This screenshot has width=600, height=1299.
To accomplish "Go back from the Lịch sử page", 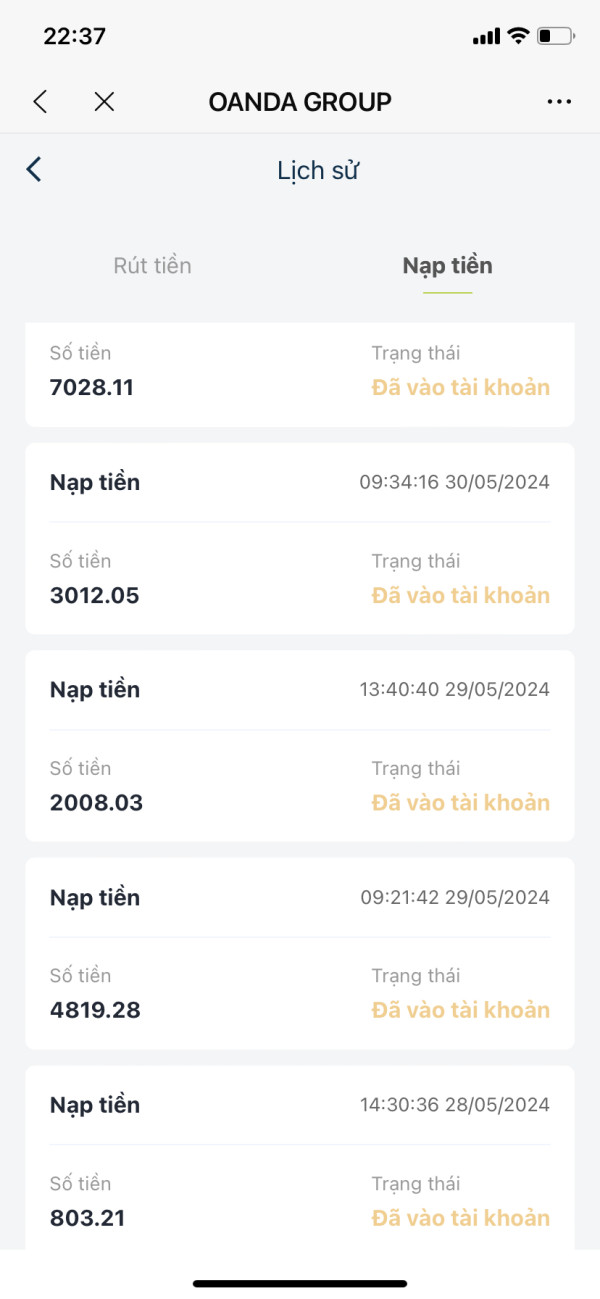I will click(34, 169).
